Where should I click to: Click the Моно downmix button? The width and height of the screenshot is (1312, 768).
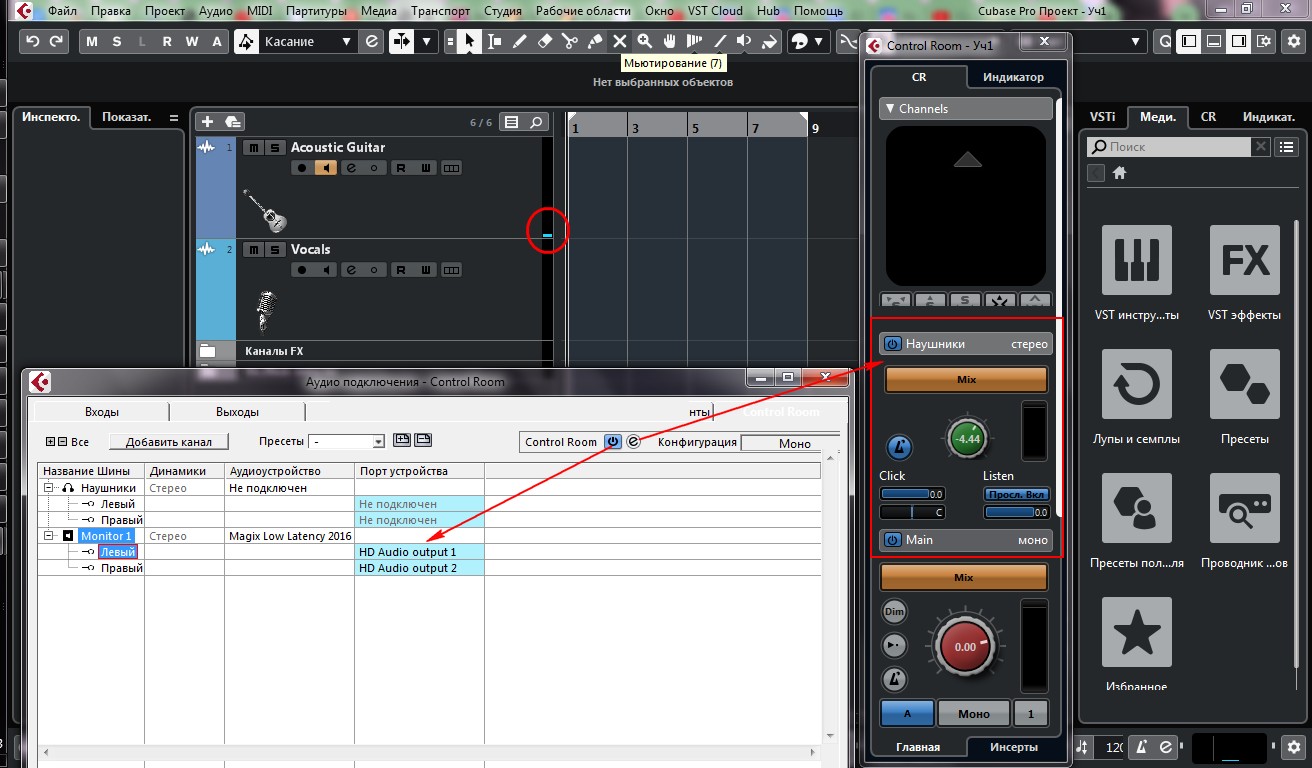[974, 713]
